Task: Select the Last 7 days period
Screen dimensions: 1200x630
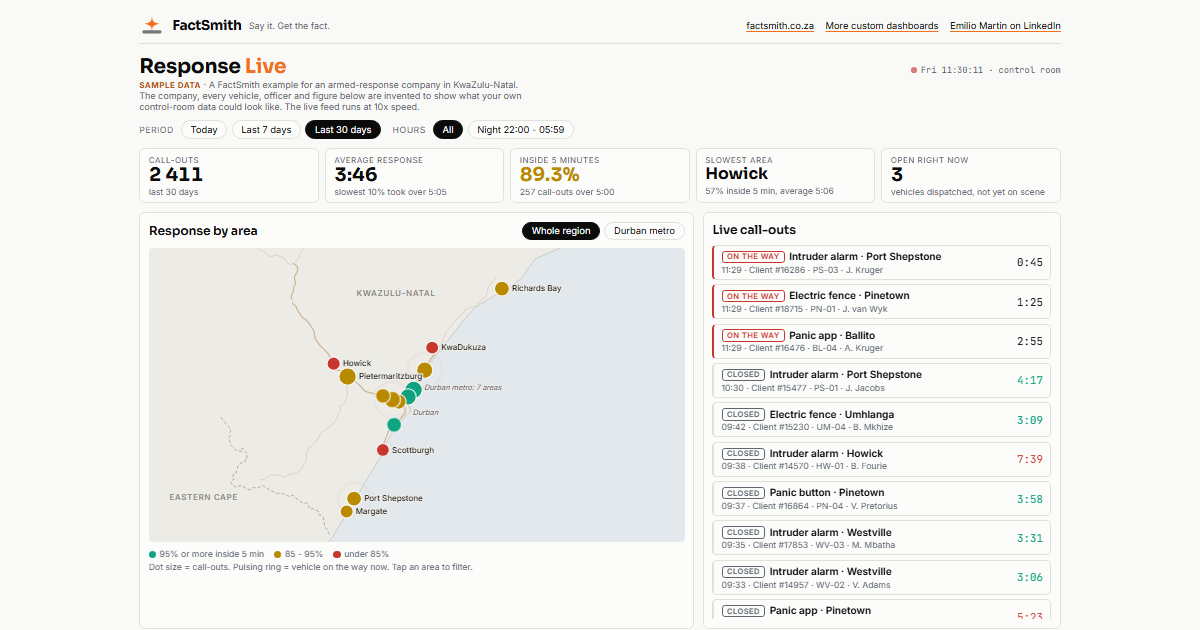Action: (266, 130)
